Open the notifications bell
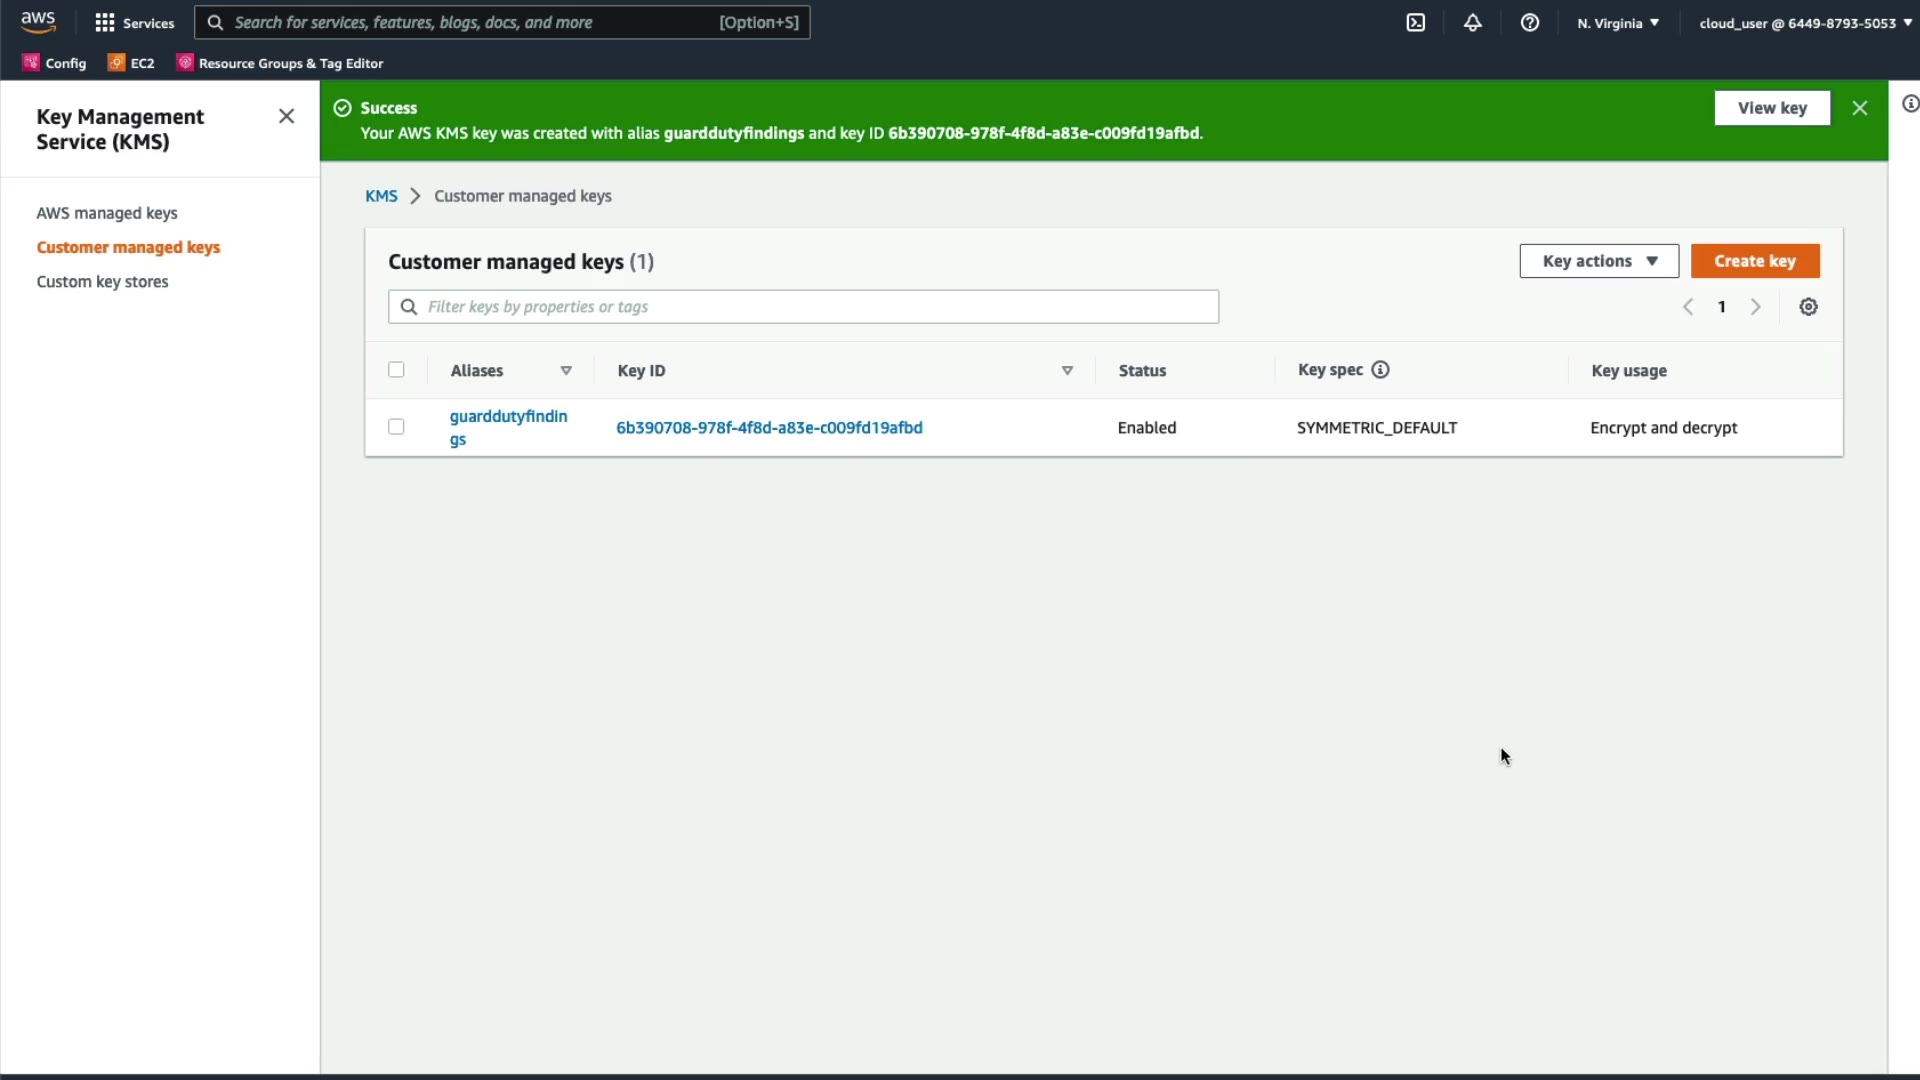Image resolution: width=1920 pixels, height=1080 pixels. click(x=1473, y=23)
